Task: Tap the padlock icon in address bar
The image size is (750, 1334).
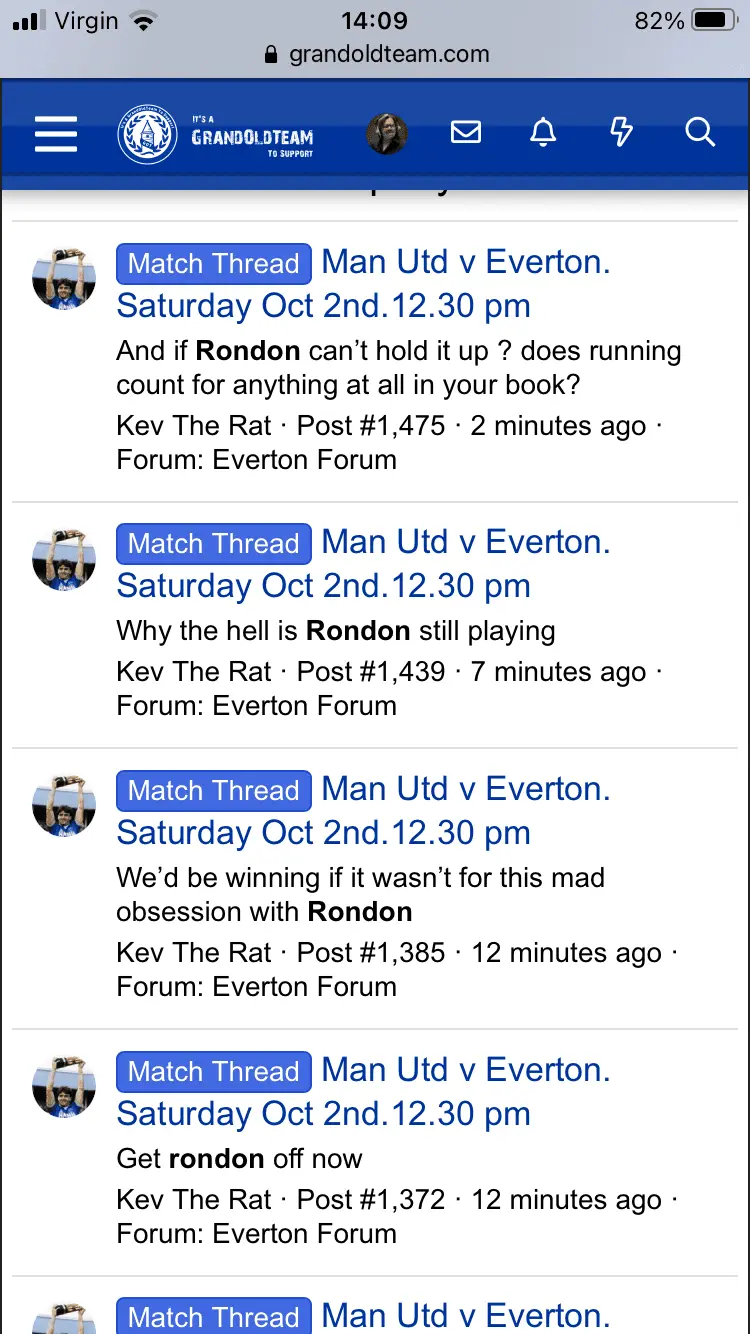Action: 270,55
